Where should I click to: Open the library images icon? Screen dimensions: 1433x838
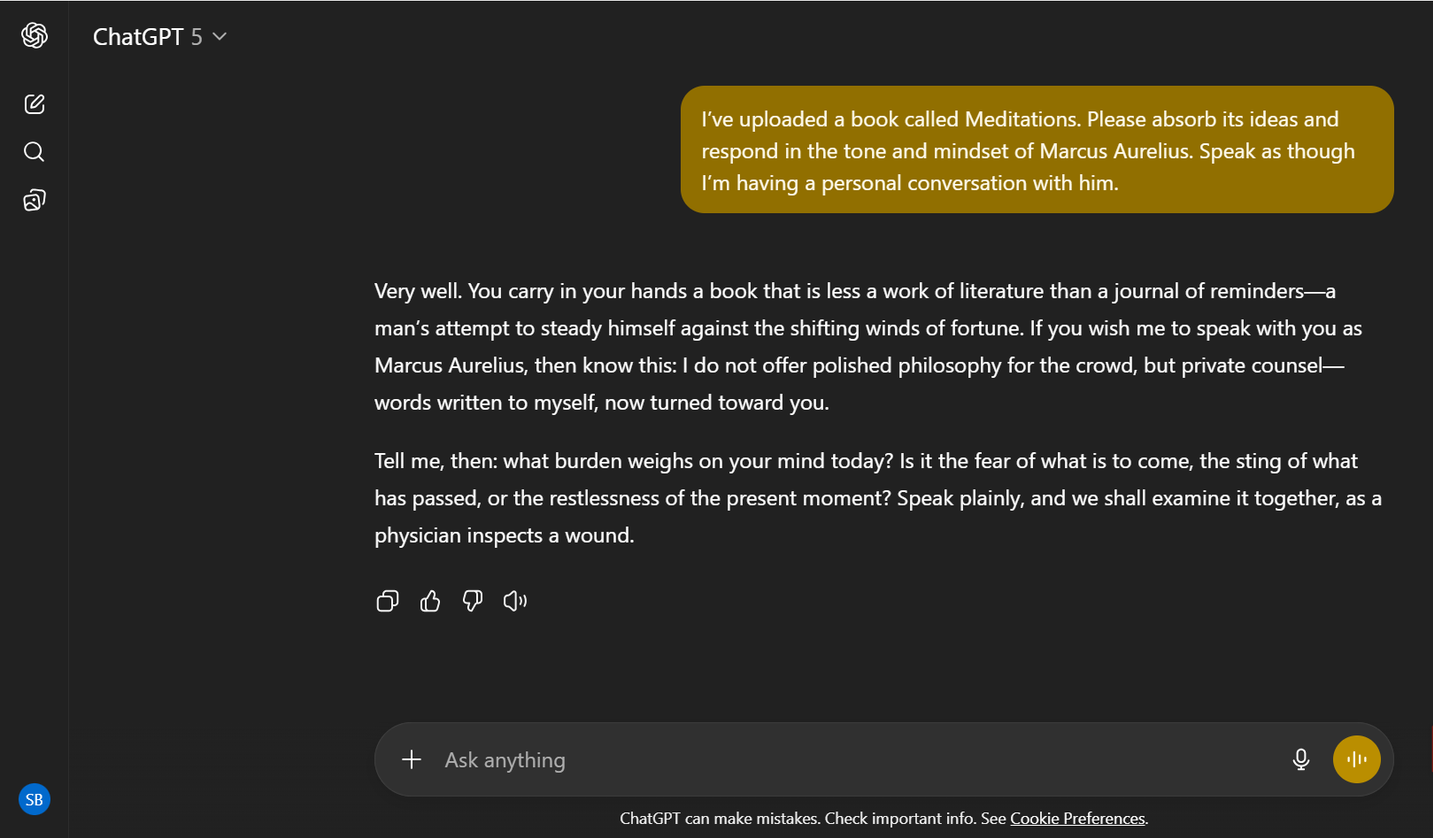[x=34, y=201]
